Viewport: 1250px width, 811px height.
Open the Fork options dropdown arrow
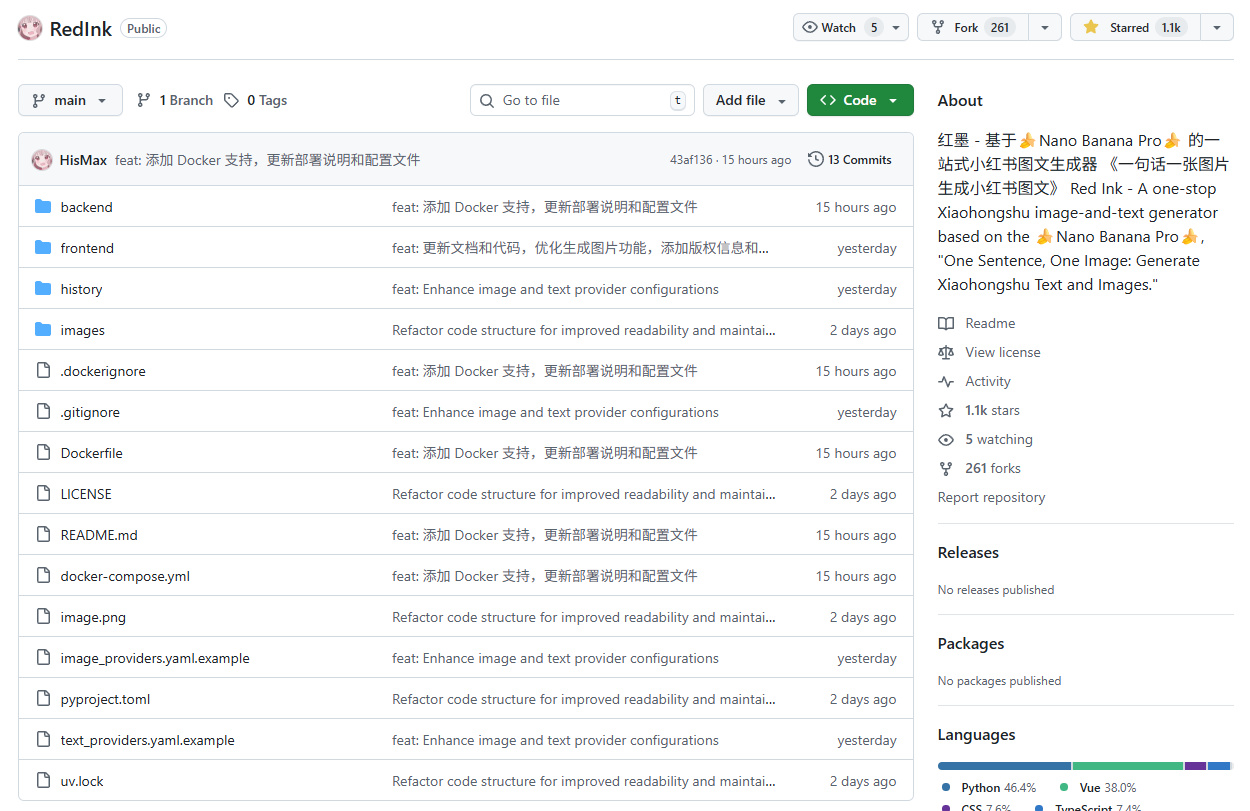coord(1045,27)
